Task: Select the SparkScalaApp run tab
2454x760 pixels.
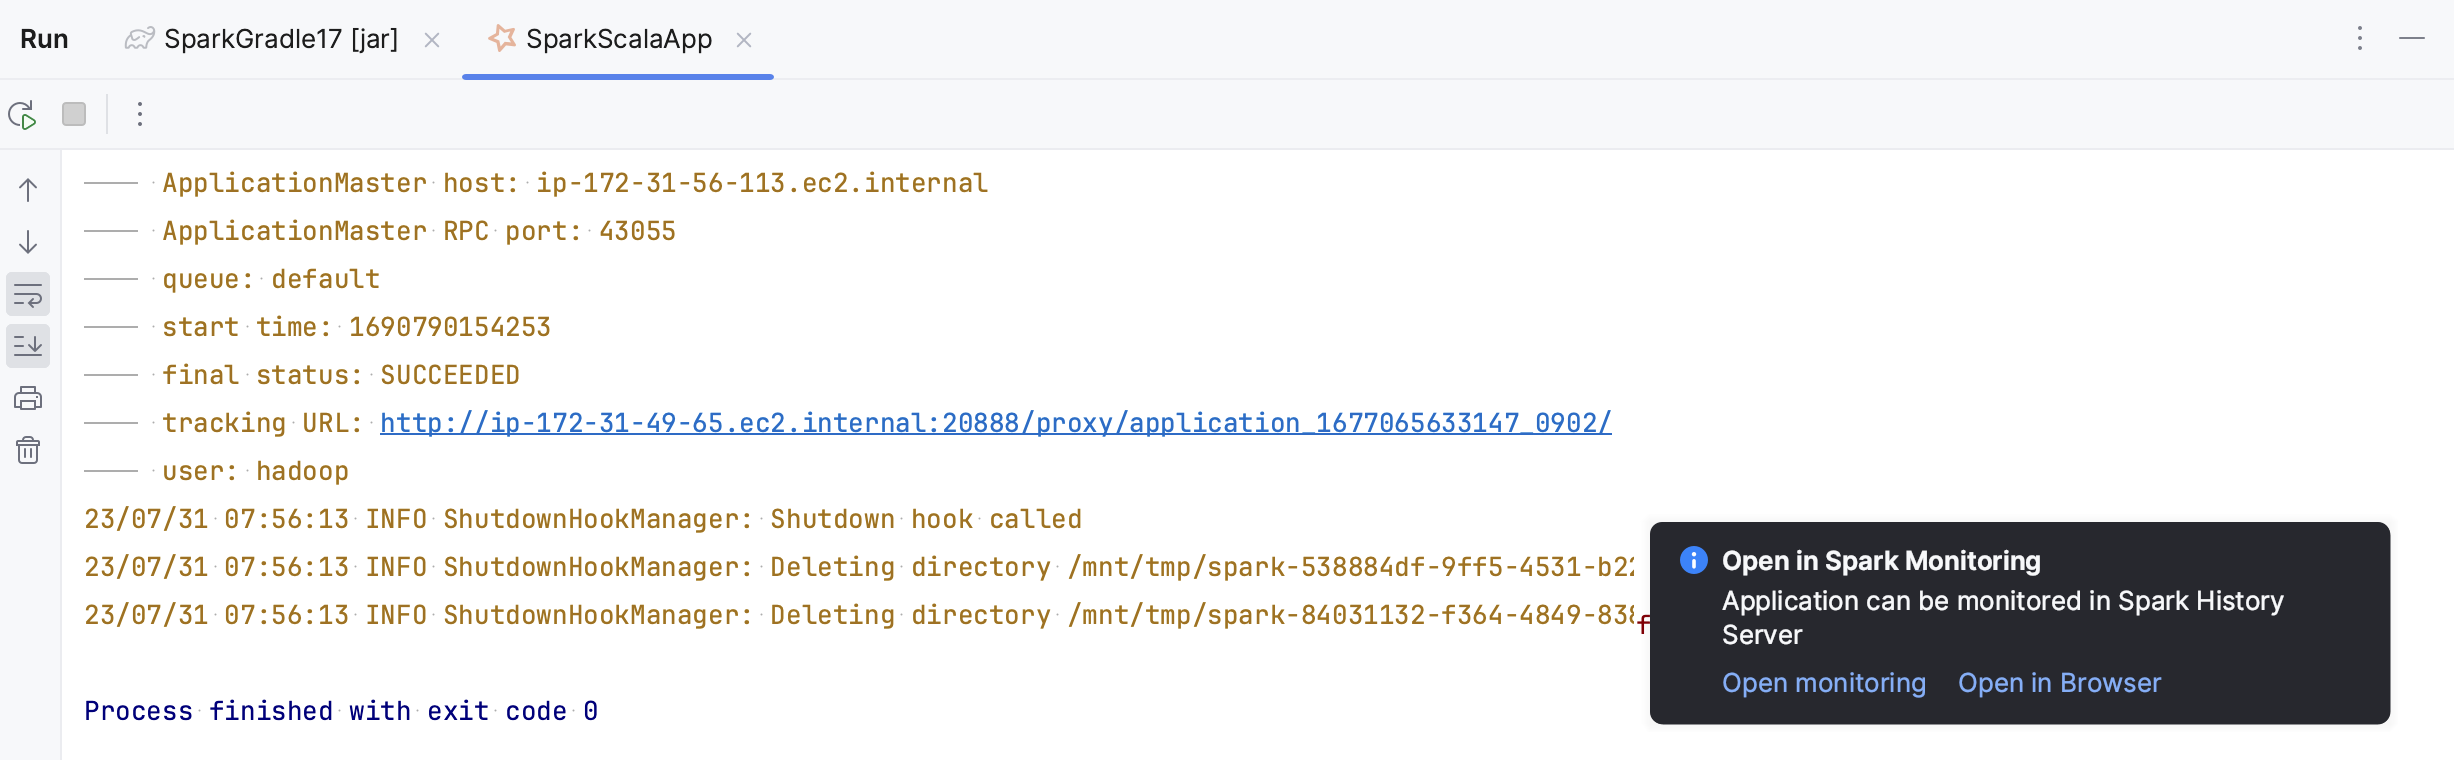Action: pyautogui.click(x=618, y=40)
